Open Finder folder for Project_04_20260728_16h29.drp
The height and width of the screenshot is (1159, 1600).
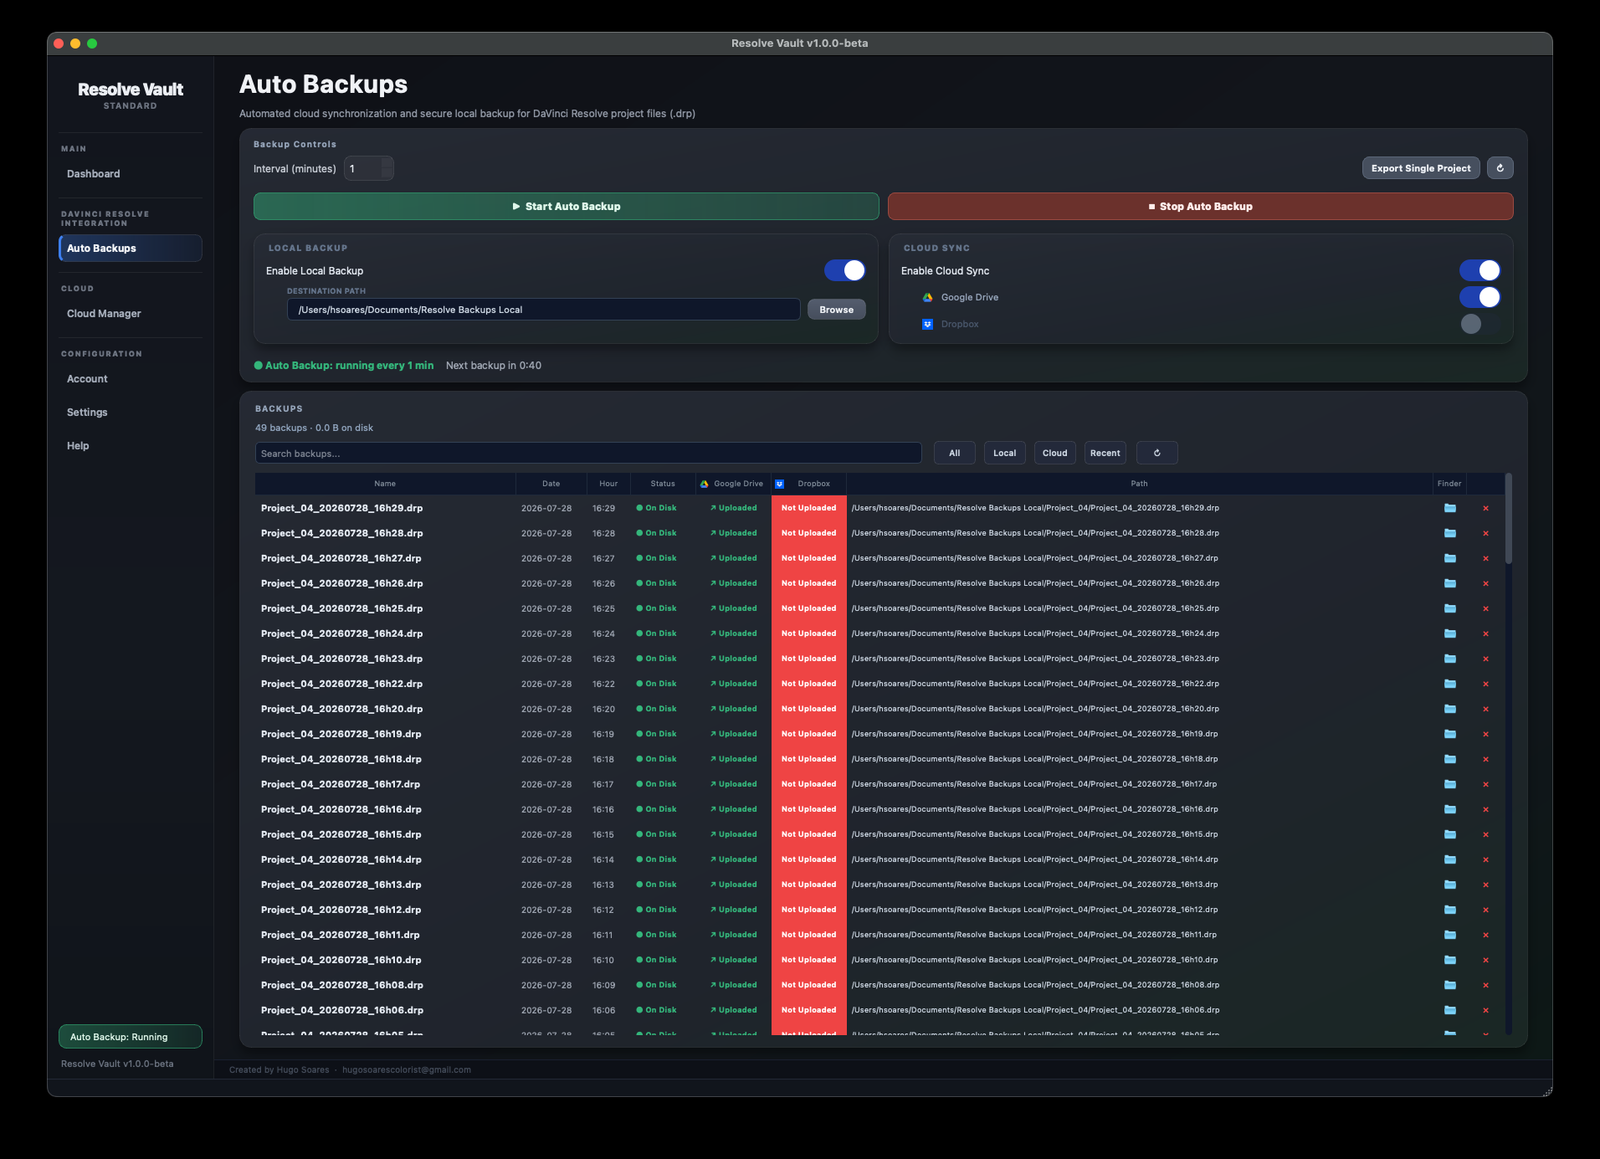[1449, 508]
